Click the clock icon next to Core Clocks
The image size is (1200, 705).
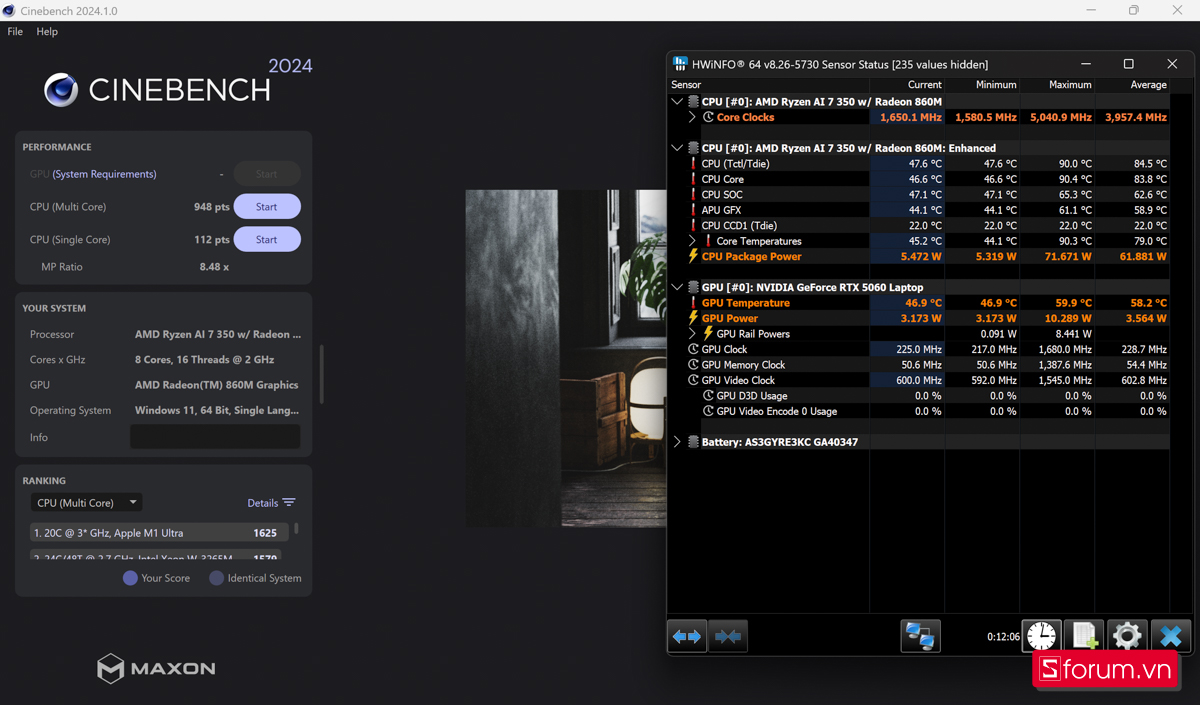pos(708,117)
